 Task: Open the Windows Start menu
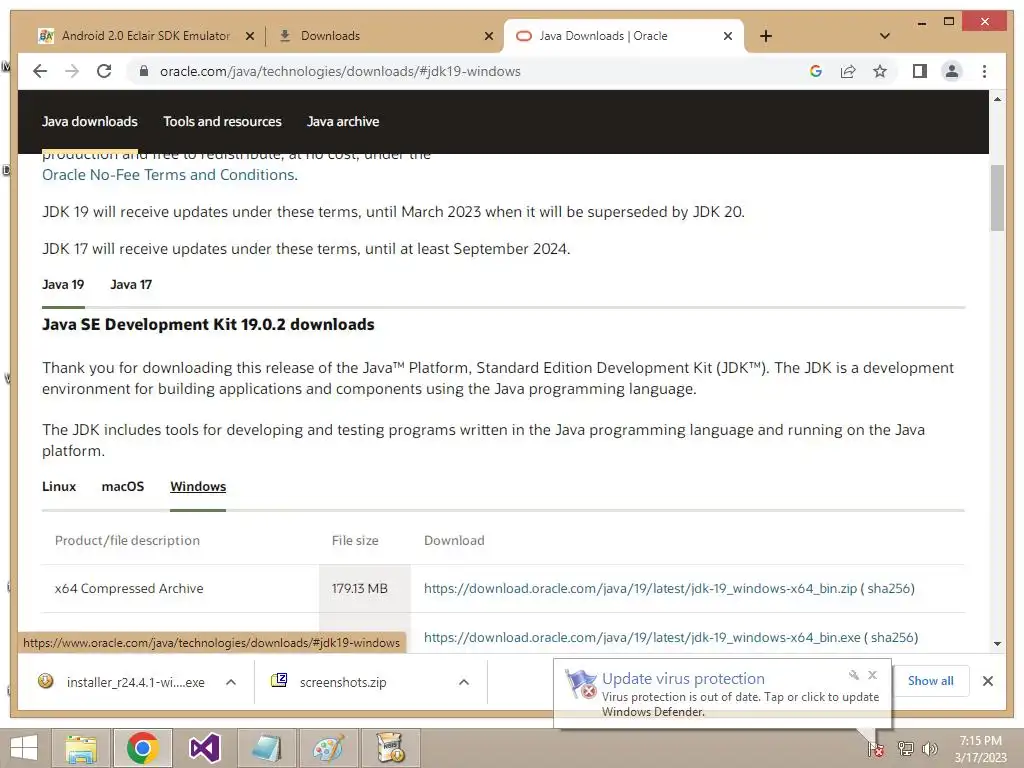24,748
